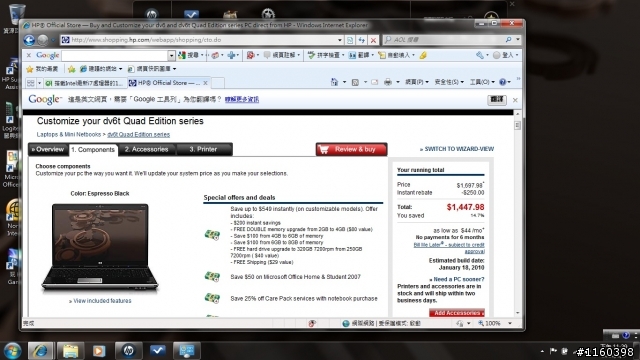Click the Google toolbar translate (翻譯) item
Viewport: 640px width, 360px height.
coord(361,55)
